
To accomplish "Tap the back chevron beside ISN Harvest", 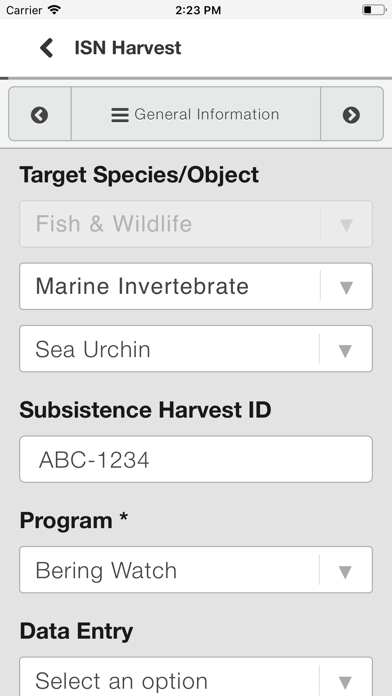I will click(x=47, y=48).
